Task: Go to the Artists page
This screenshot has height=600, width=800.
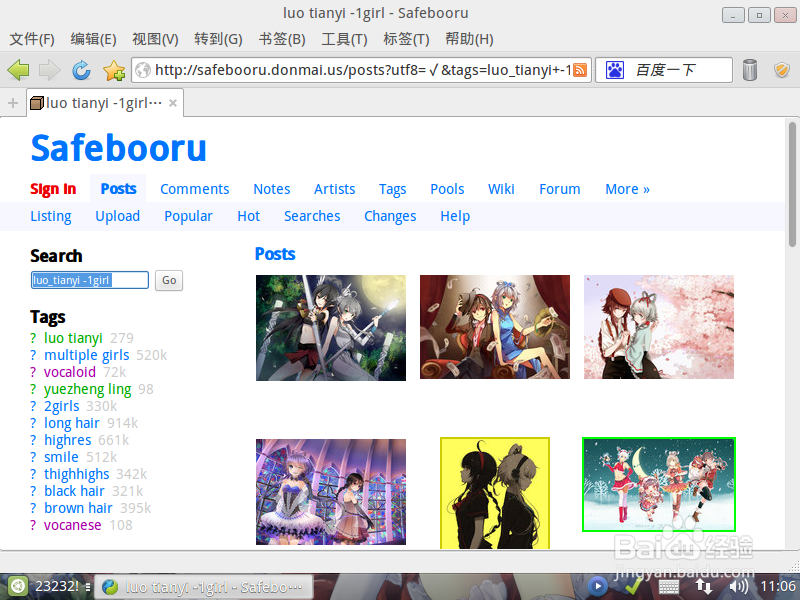Action: coord(334,189)
